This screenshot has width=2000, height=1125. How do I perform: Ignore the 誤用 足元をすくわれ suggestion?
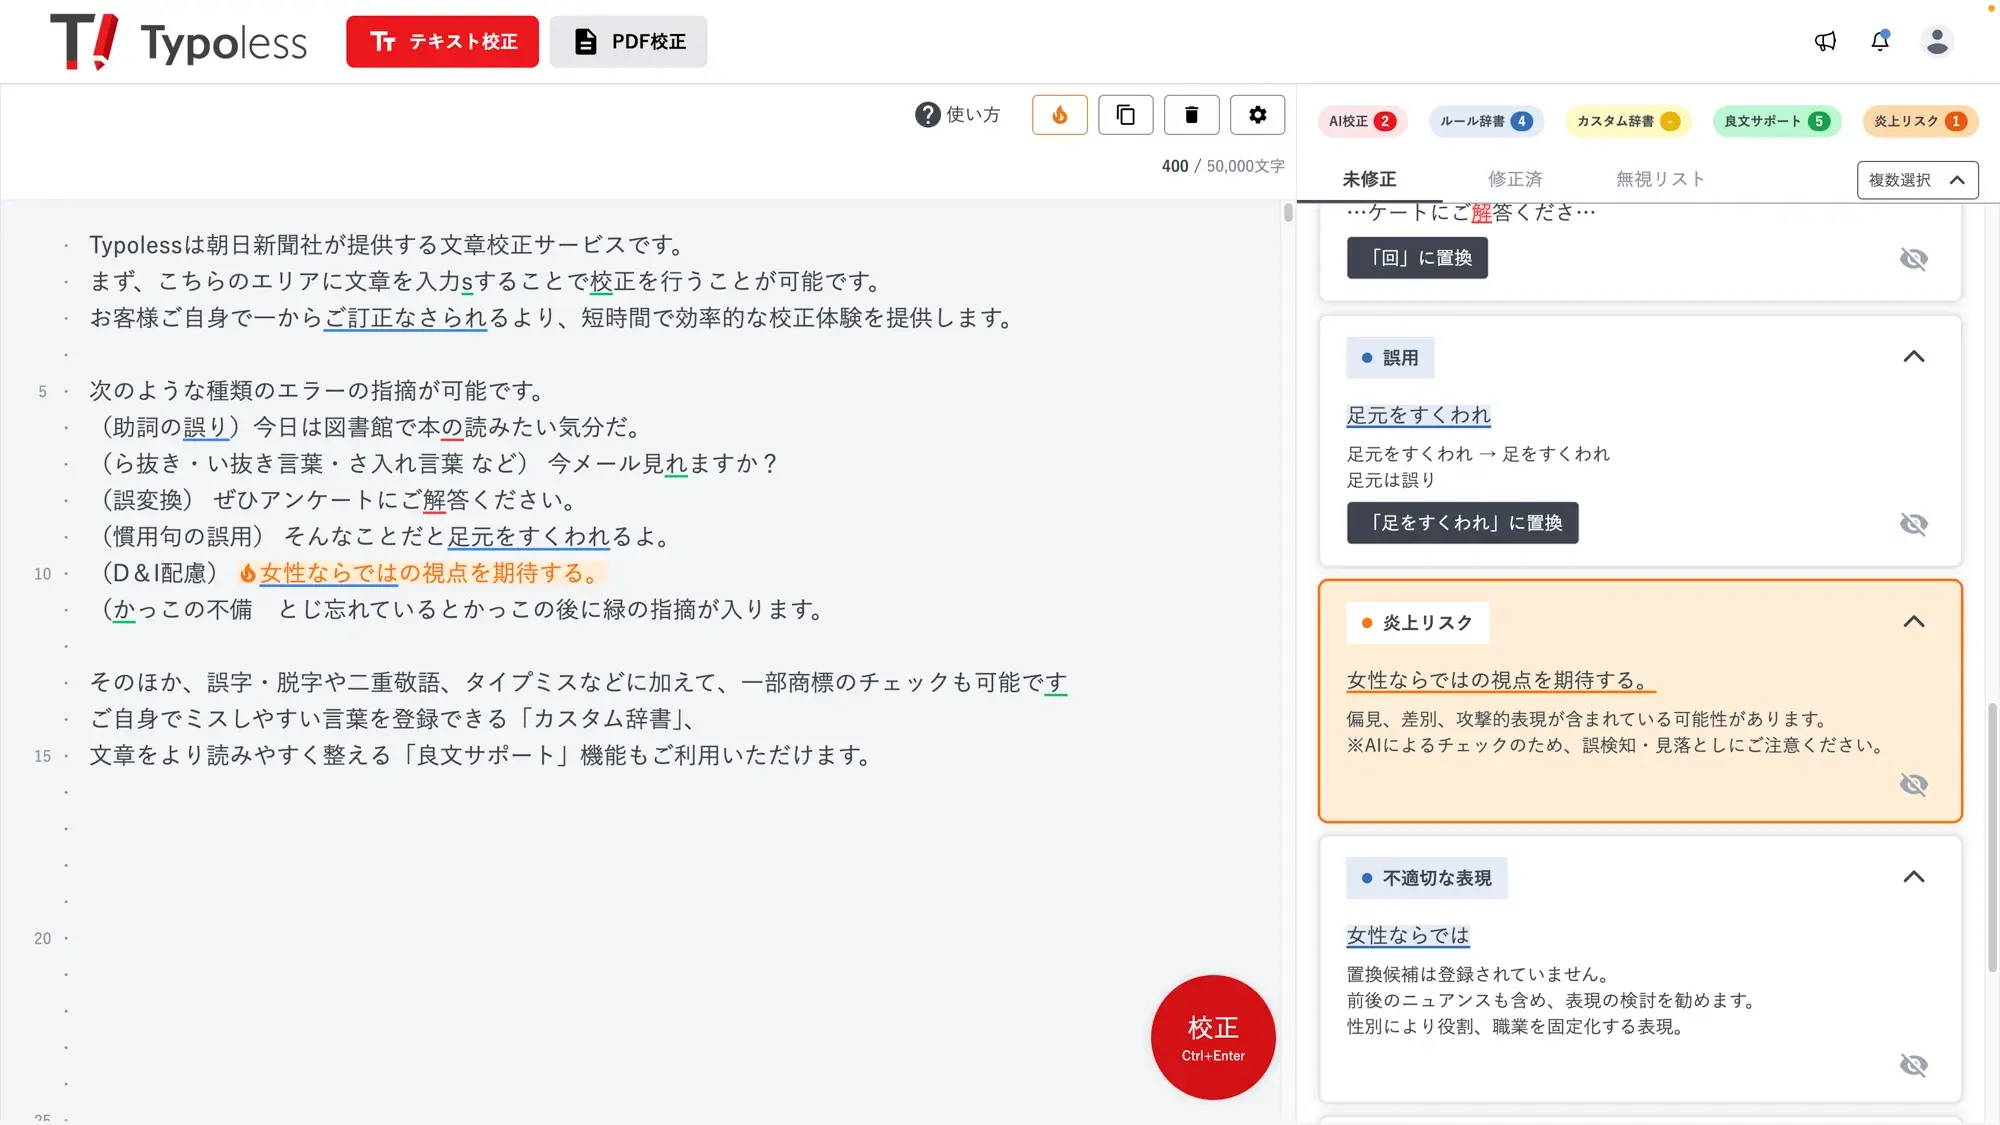click(1913, 524)
